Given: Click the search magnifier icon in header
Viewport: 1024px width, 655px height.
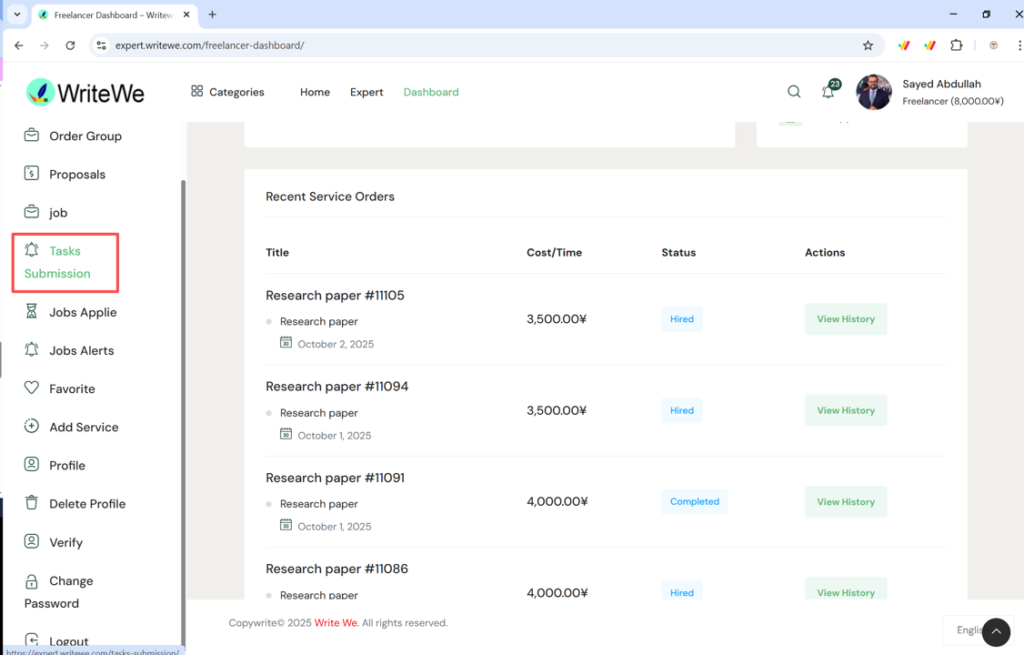Looking at the screenshot, I should click(794, 92).
